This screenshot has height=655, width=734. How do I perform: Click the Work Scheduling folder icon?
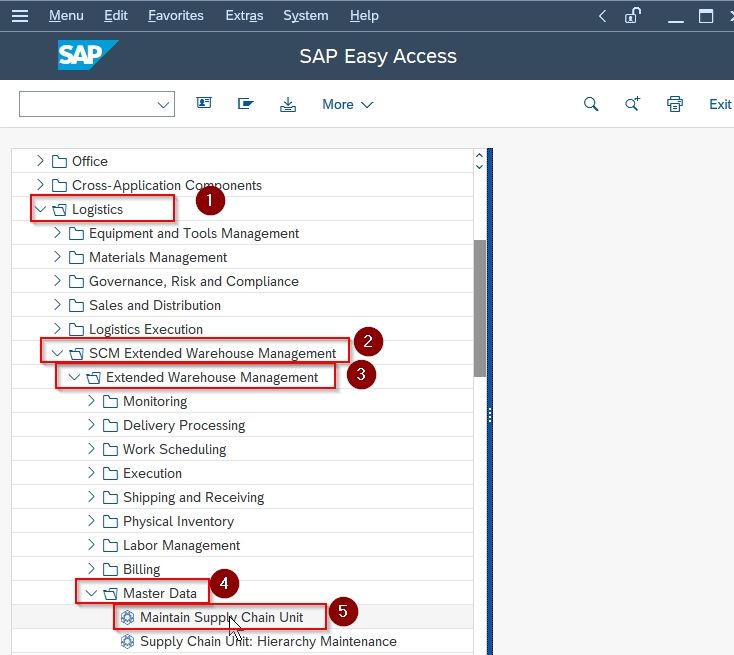click(x=110, y=449)
